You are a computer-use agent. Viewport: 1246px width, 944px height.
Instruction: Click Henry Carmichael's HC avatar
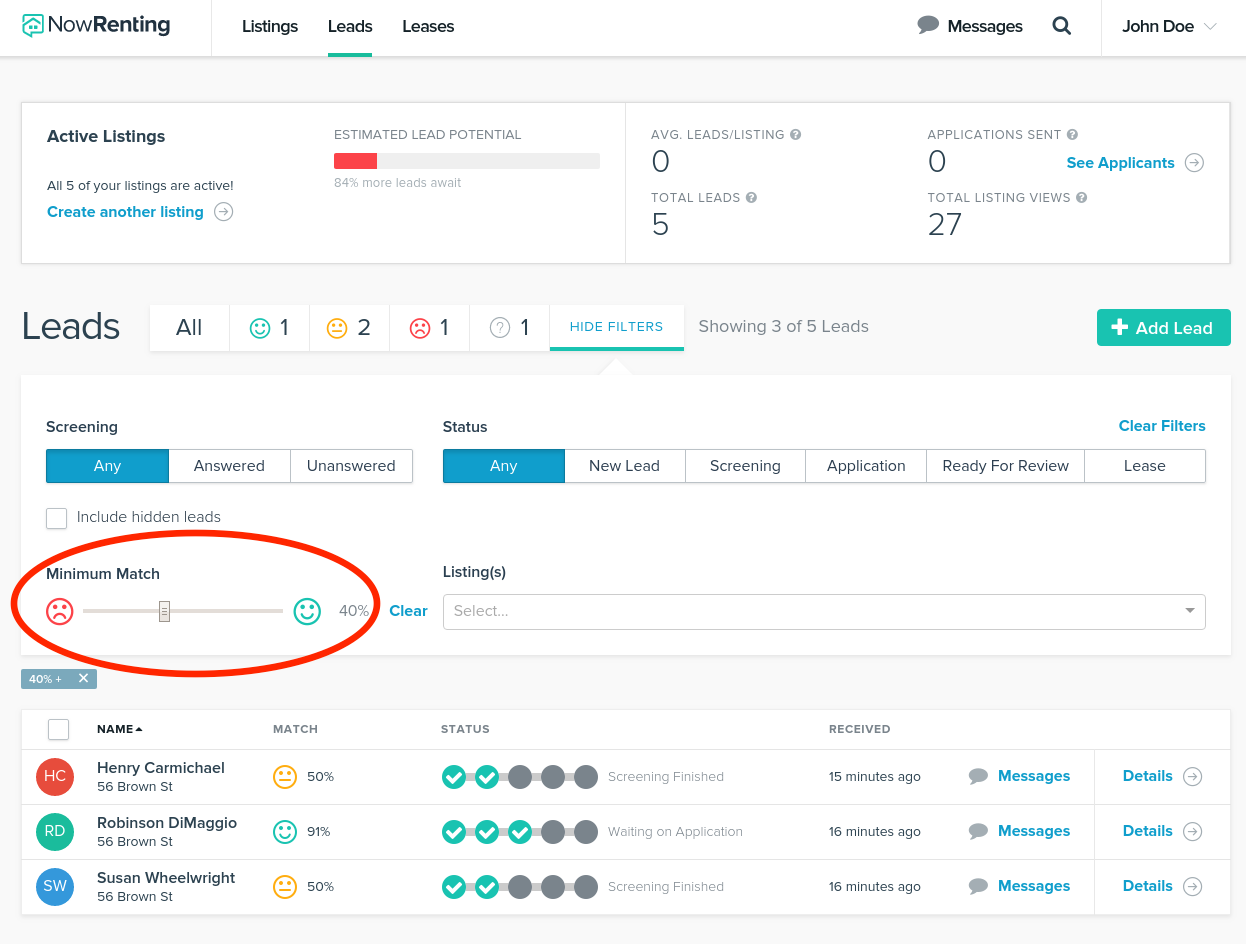point(55,776)
